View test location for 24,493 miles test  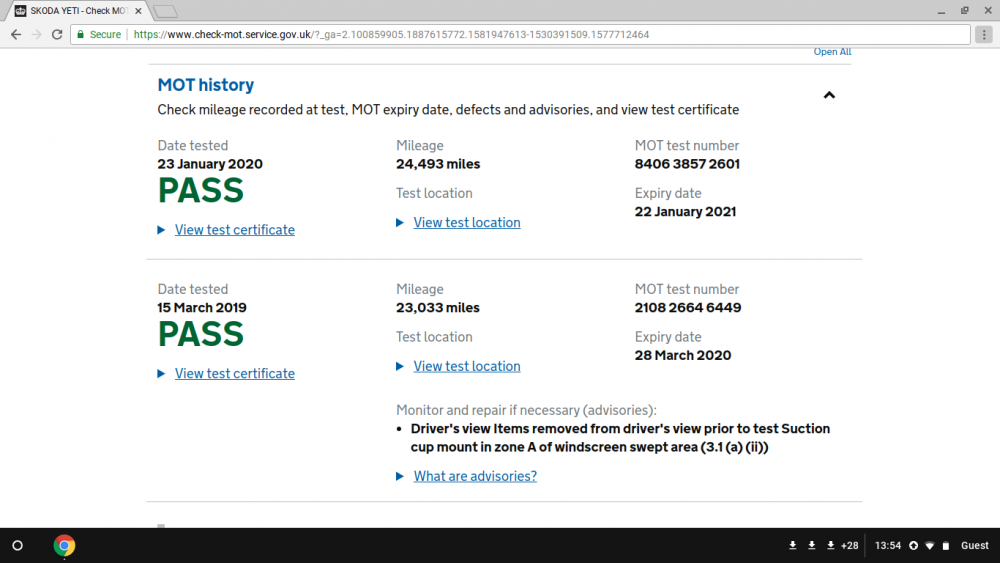(467, 223)
